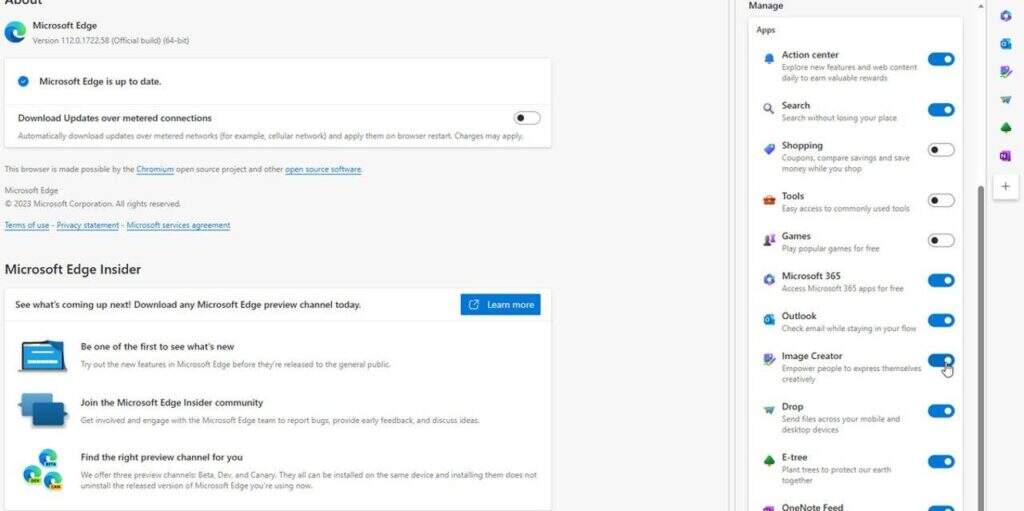
Task: Click the E-tree label text
Action: click(794, 457)
